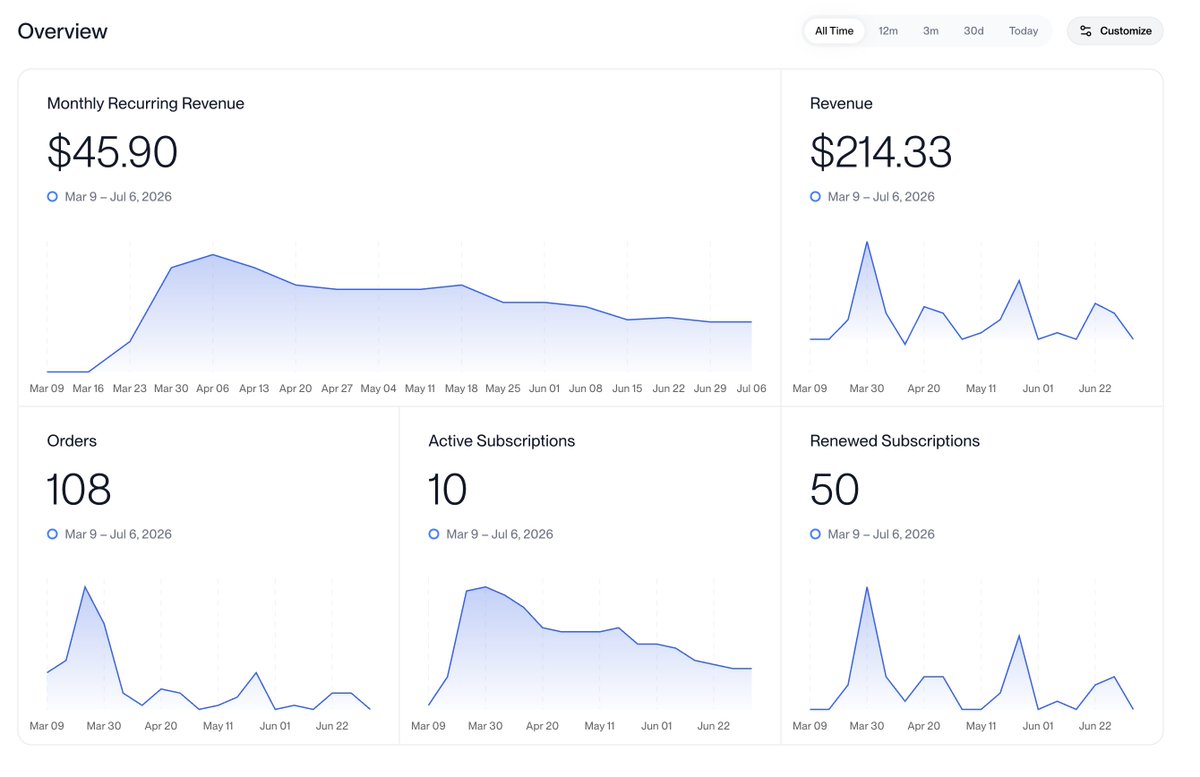
Task: Switch to the 12m time range
Action: pos(888,31)
